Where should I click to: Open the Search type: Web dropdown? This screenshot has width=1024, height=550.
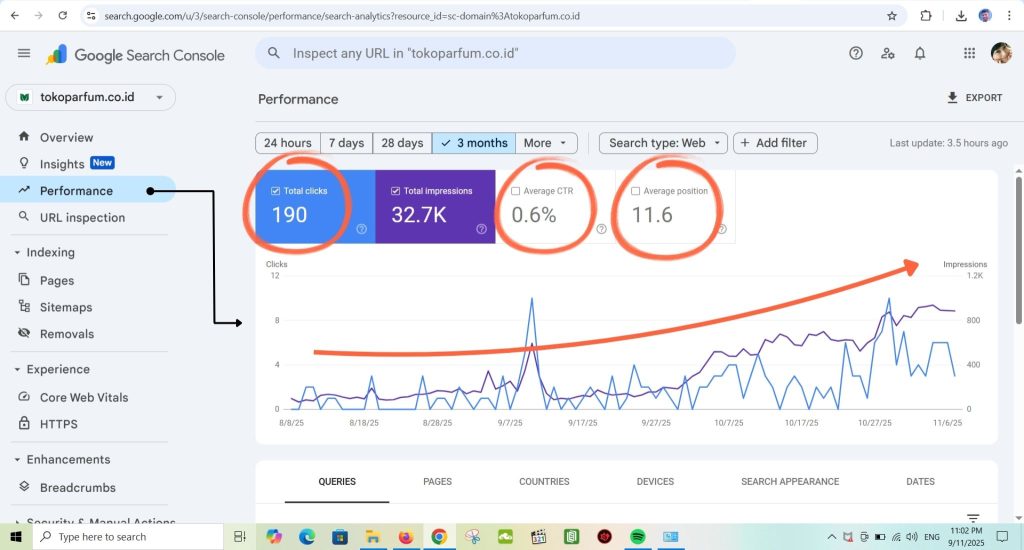point(663,143)
